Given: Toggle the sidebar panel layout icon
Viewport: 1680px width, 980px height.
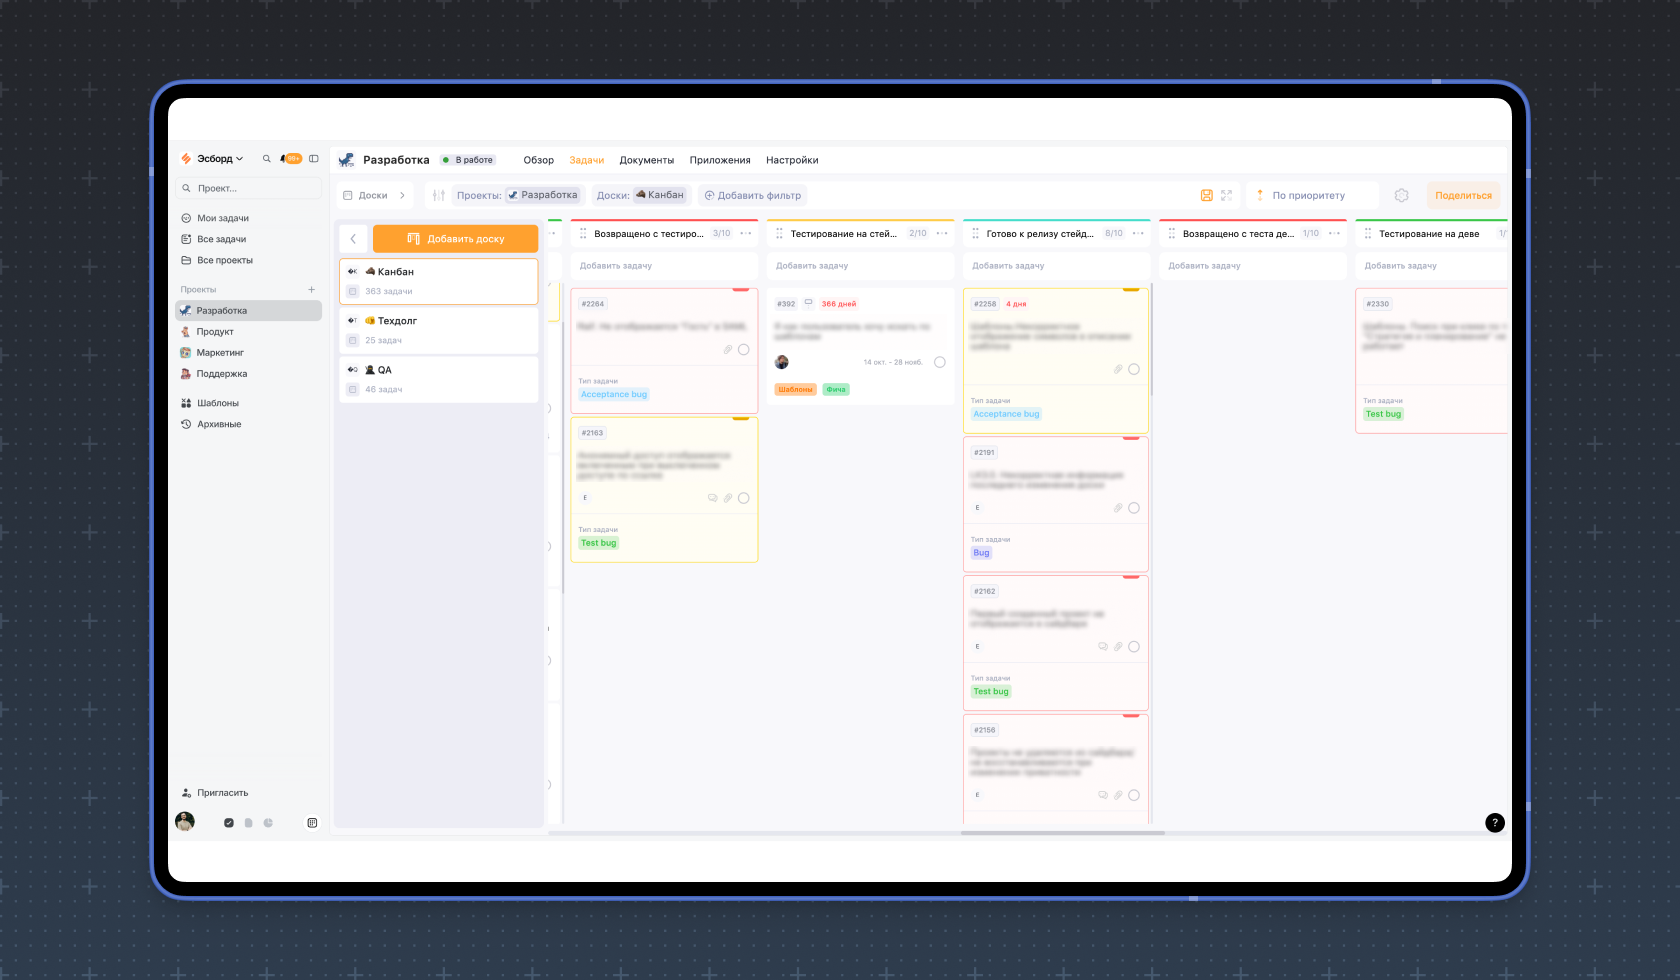Looking at the screenshot, I should point(314,159).
